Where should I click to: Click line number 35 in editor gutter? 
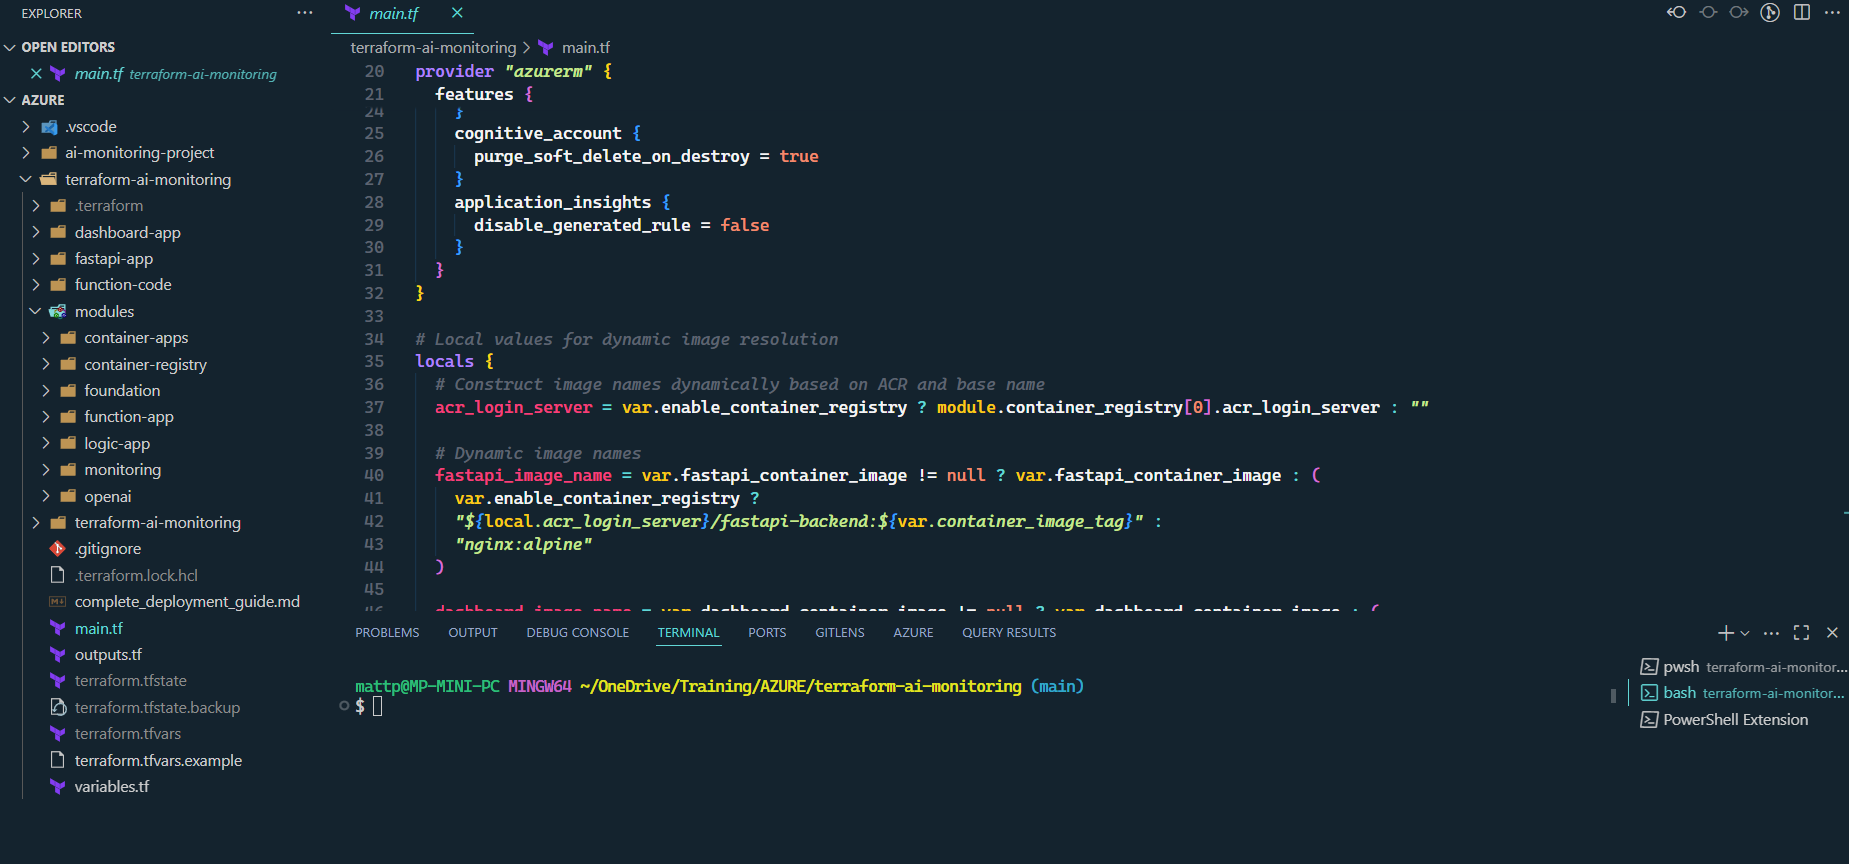pos(374,362)
